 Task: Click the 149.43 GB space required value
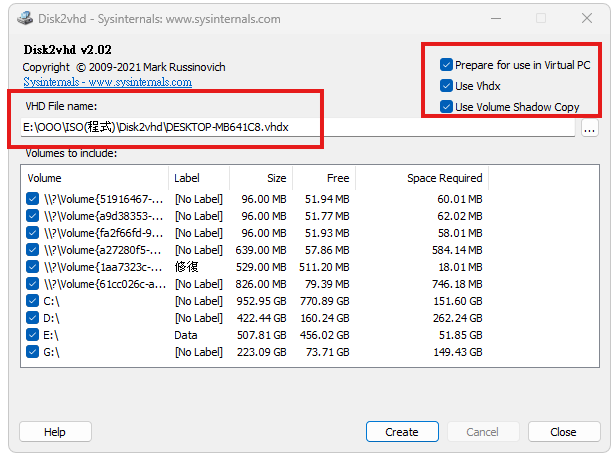click(x=458, y=352)
